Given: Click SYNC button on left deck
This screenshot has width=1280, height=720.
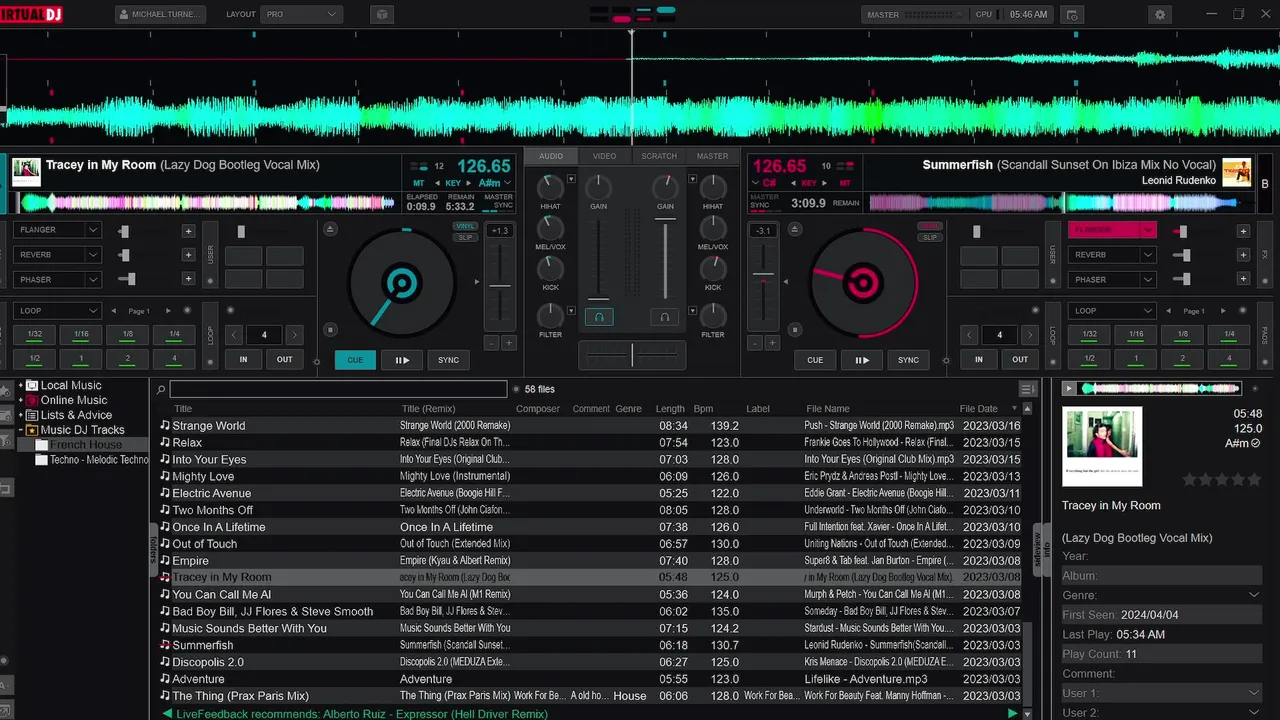Looking at the screenshot, I should (449, 360).
